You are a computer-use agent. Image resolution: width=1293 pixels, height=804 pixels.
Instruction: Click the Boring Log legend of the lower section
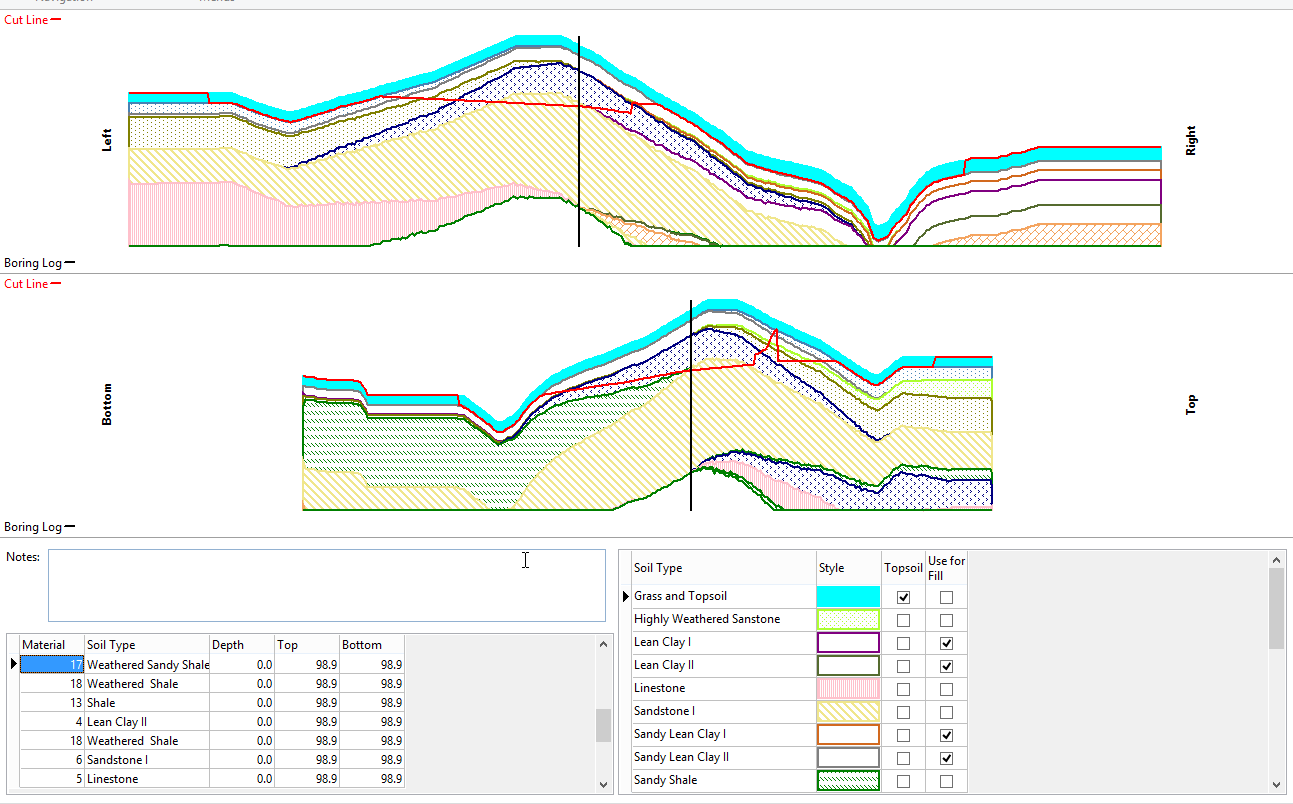pos(39,527)
